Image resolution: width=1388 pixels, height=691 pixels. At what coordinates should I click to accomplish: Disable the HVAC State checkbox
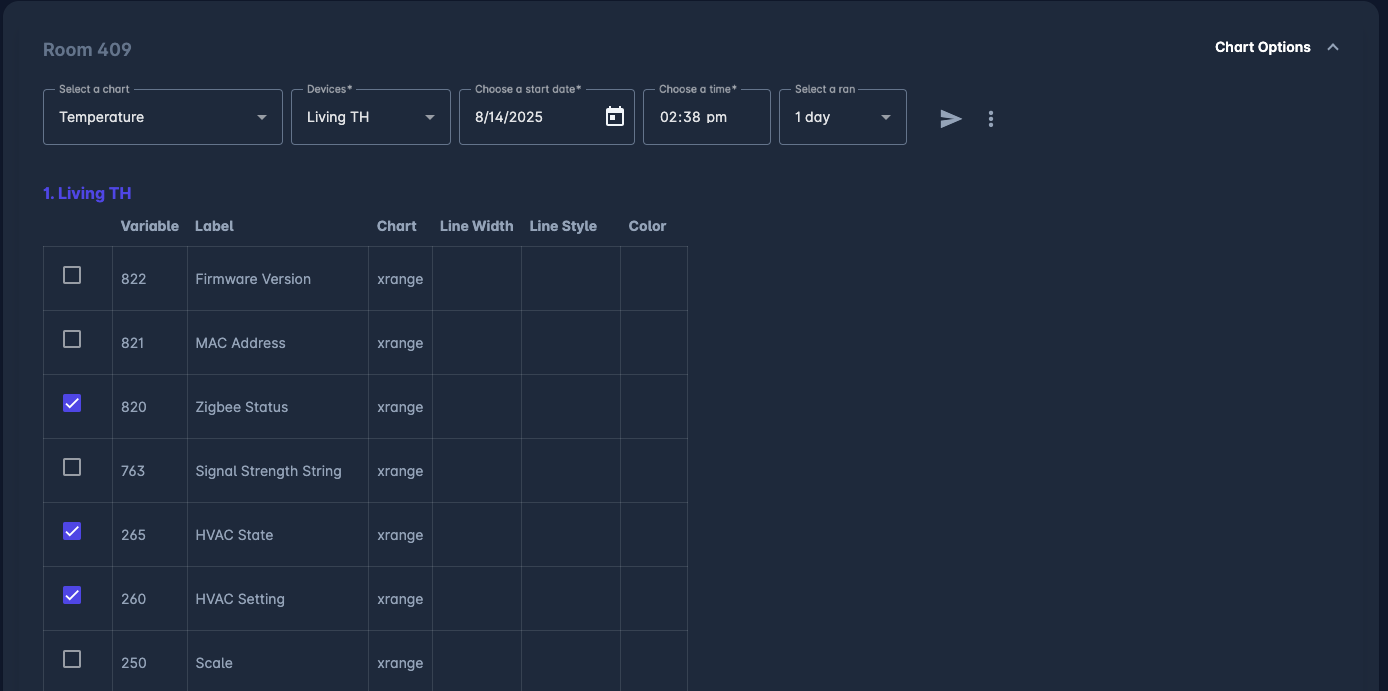click(72, 531)
